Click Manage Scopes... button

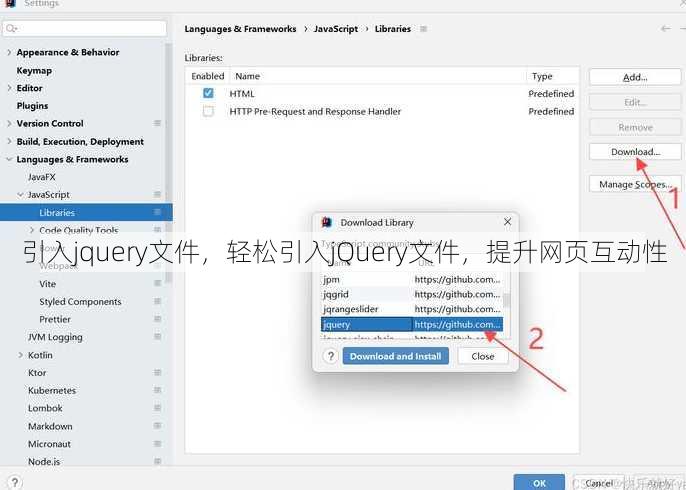point(635,184)
